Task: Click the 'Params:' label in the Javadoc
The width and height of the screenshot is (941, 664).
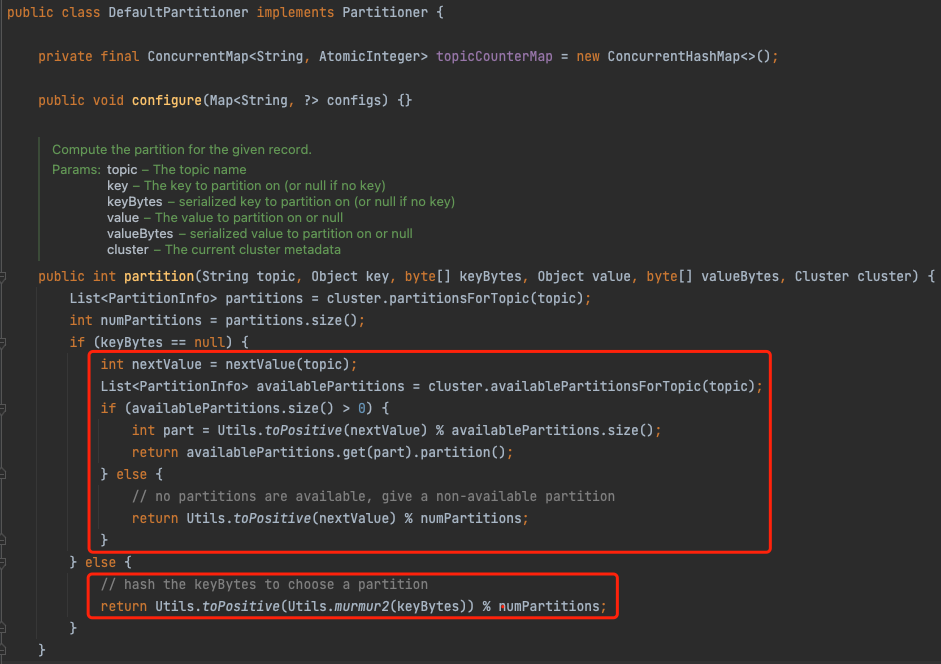Action: (x=76, y=170)
